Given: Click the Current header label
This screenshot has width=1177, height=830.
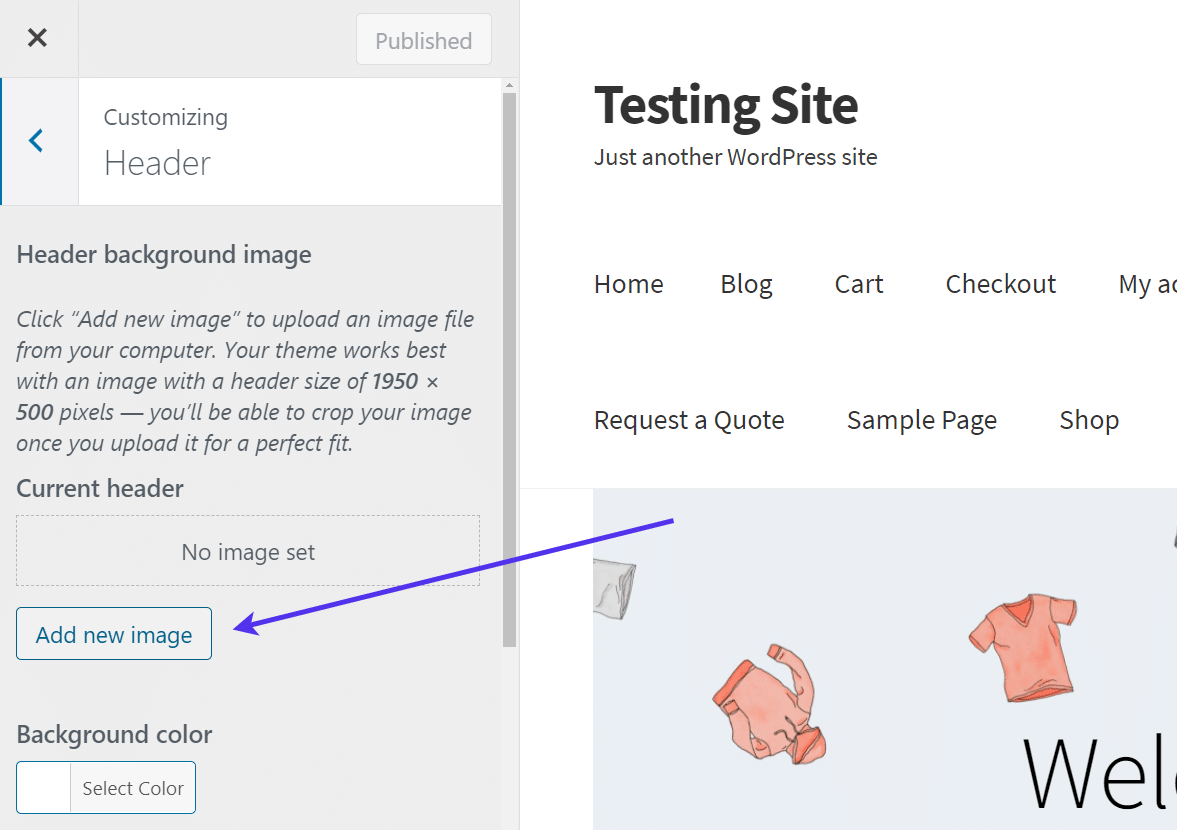Looking at the screenshot, I should (x=99, y=488).
